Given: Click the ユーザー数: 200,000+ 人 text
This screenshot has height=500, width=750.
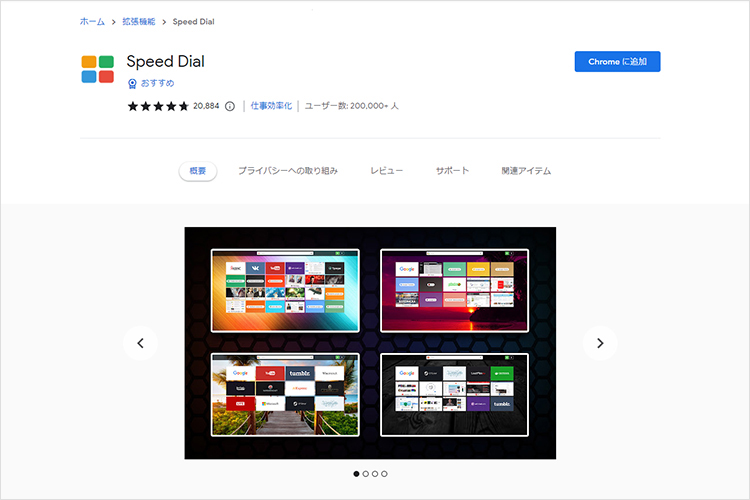Looking at the screenshot, I should (352, 106).
